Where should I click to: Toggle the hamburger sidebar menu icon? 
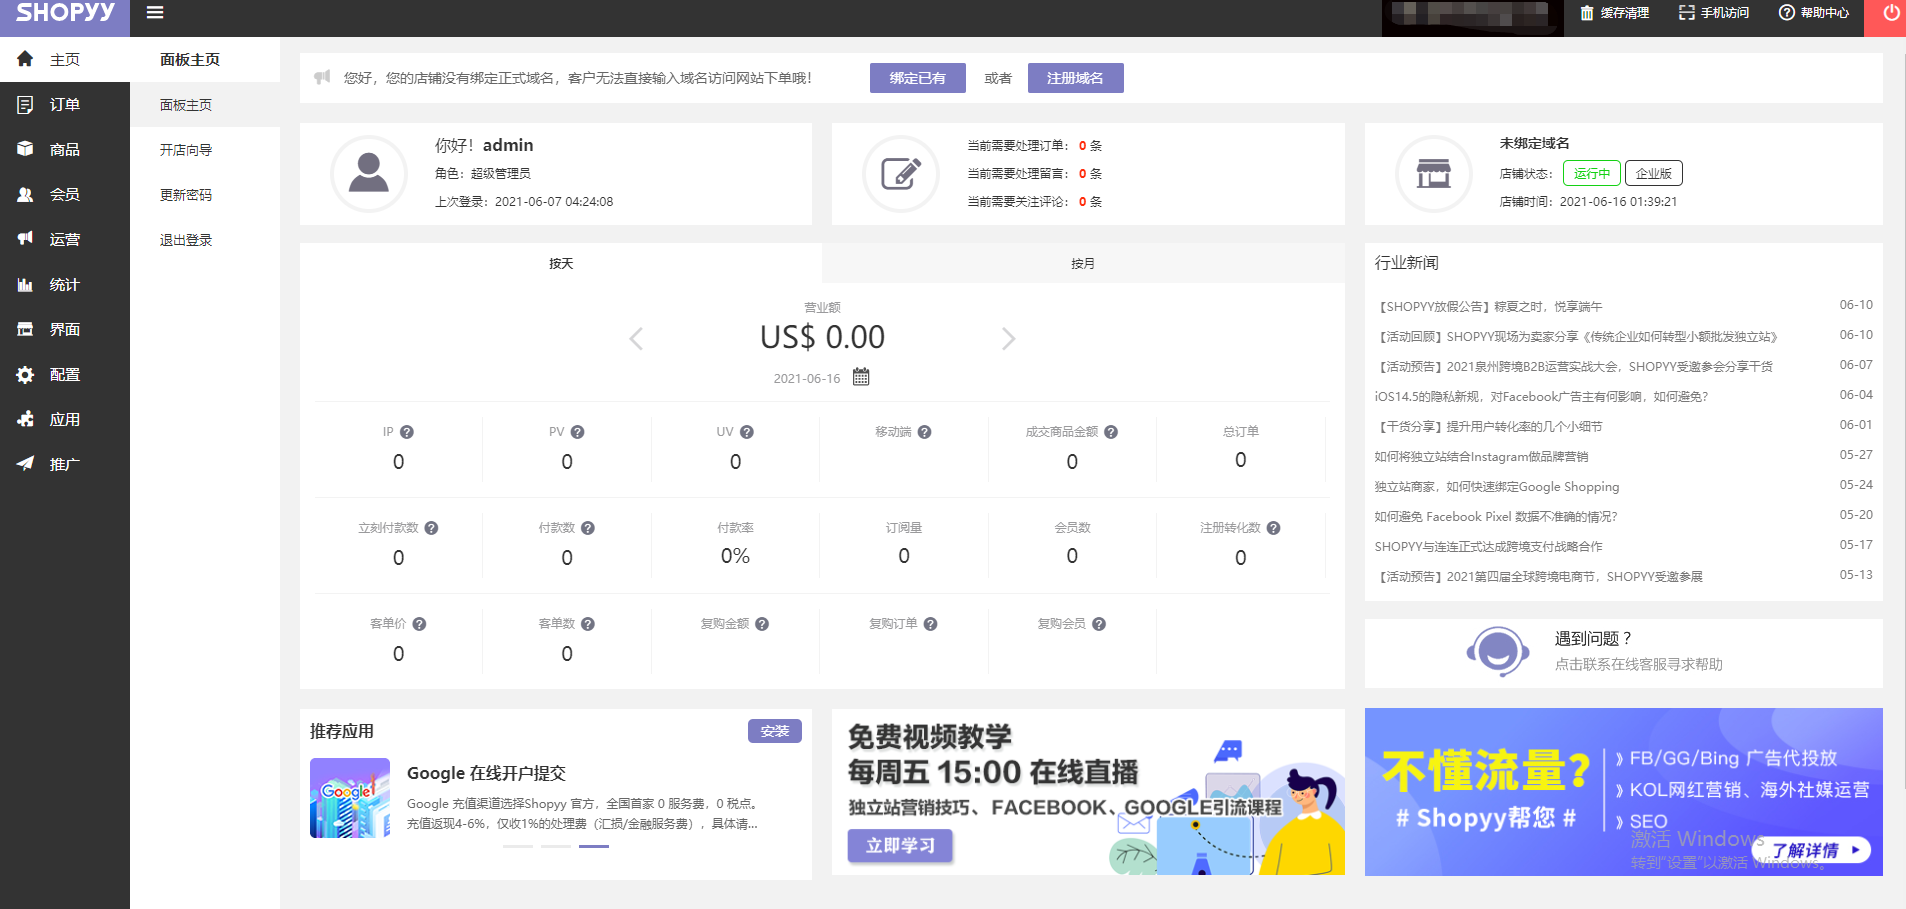click(155, 13)
